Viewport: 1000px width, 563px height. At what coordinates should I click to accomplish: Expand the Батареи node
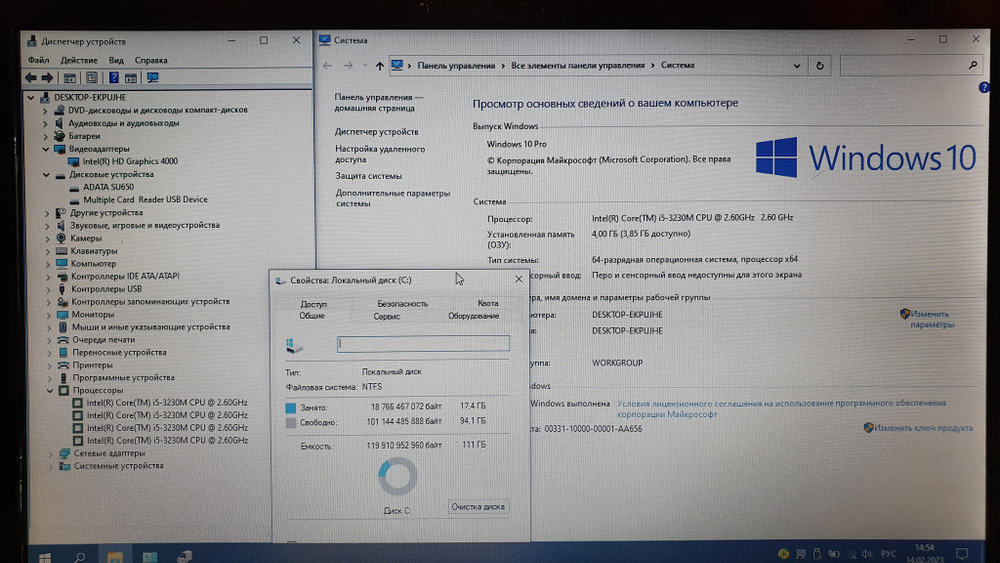(x=45, y=136)
